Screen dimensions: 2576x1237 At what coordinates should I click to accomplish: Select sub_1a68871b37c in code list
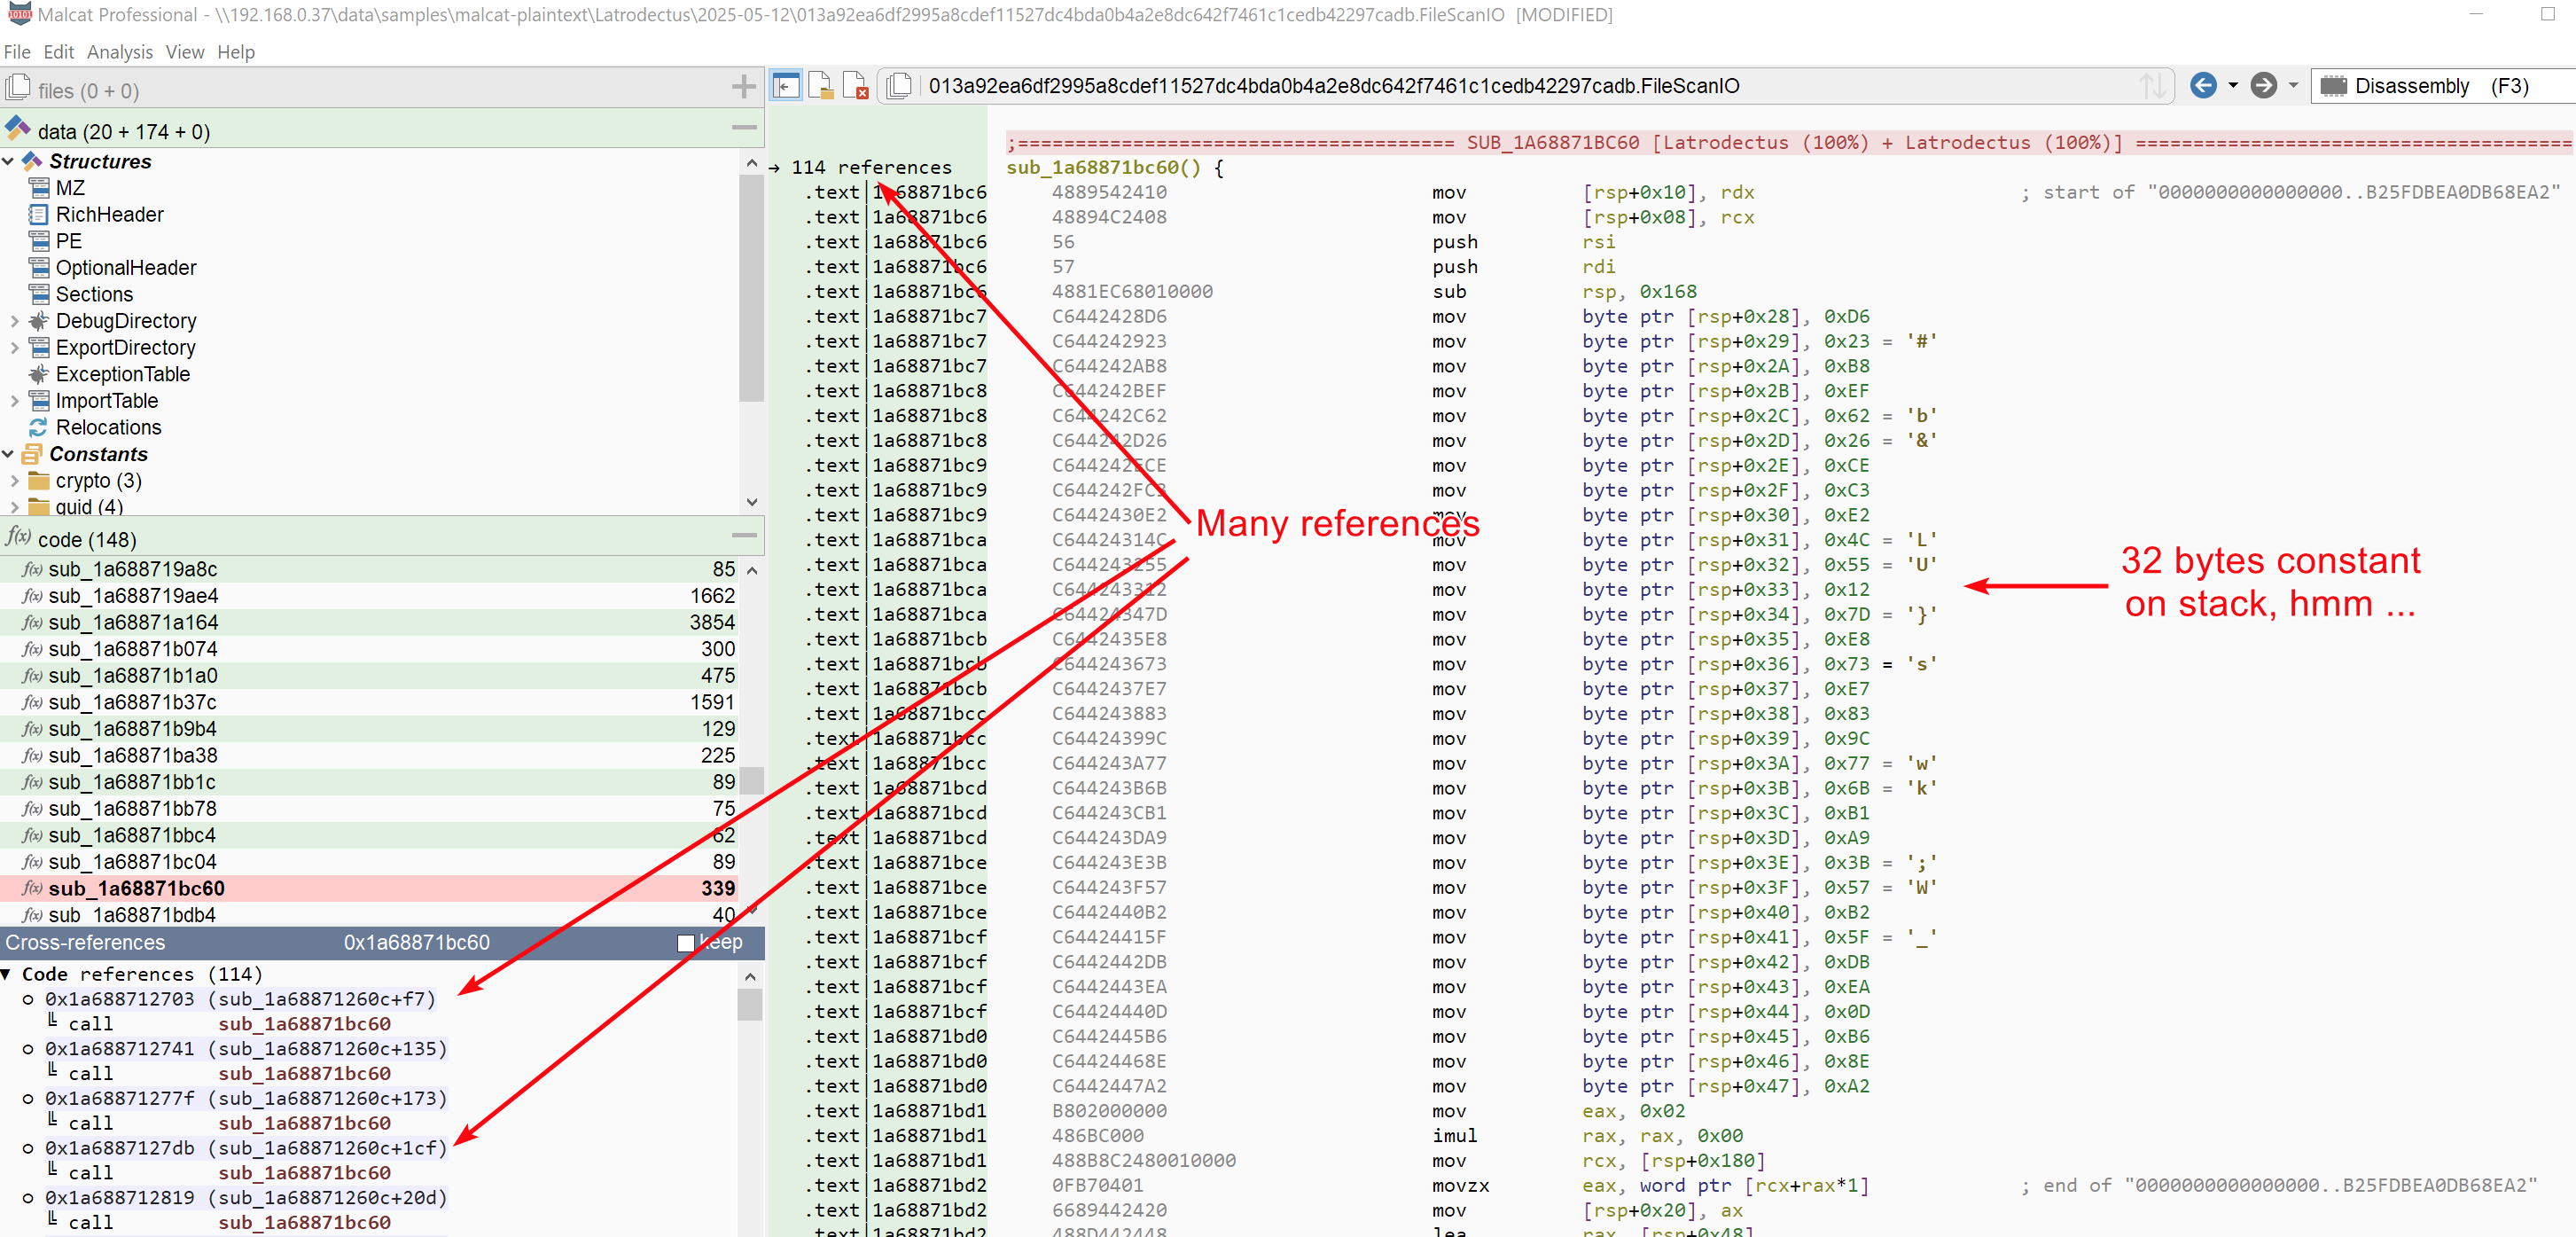click(132, 702)
